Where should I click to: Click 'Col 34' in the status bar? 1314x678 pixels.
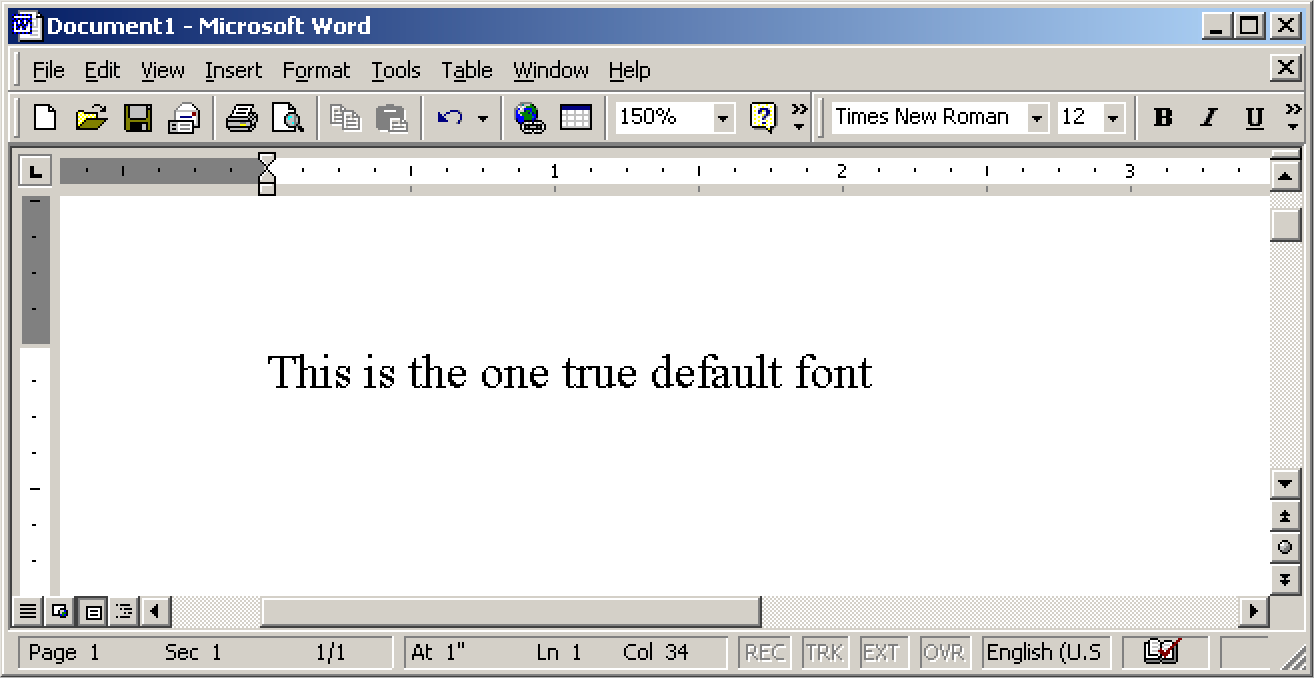656,653
